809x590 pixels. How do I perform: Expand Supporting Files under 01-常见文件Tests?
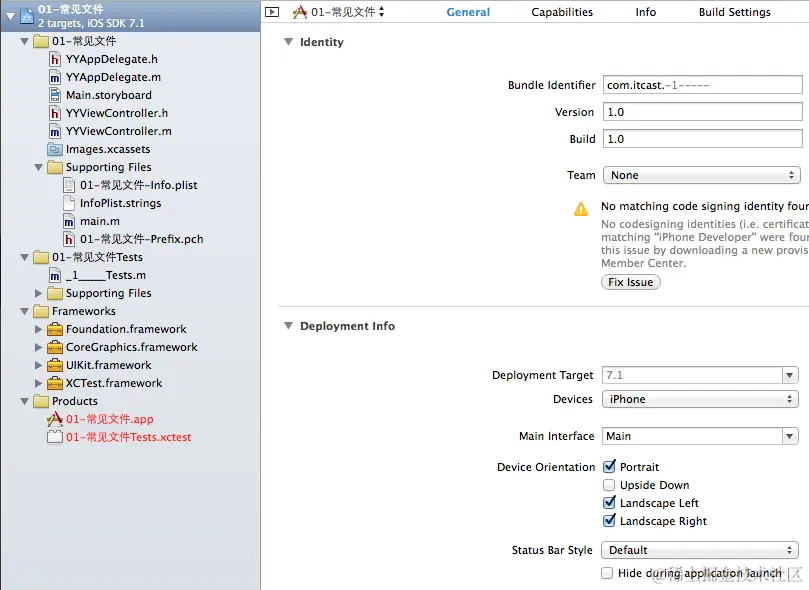point(38,293)
